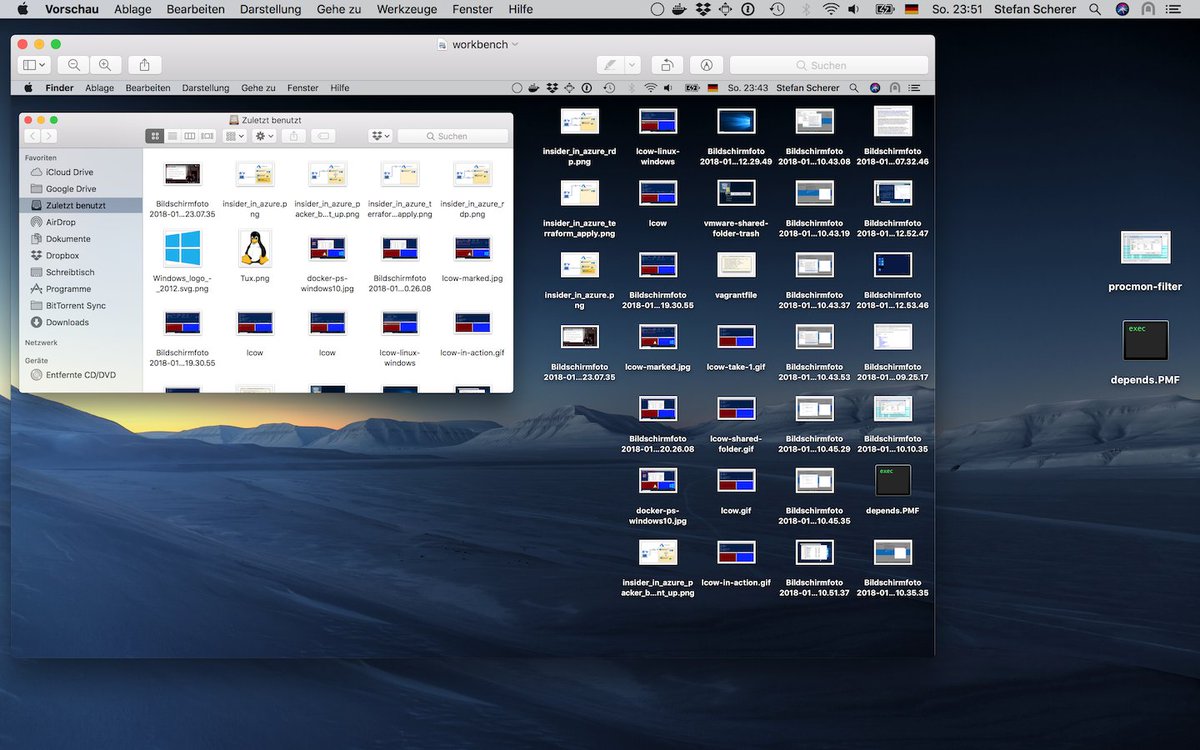Select AirDrop in the Finder sidebar

[x=60, y=222]
